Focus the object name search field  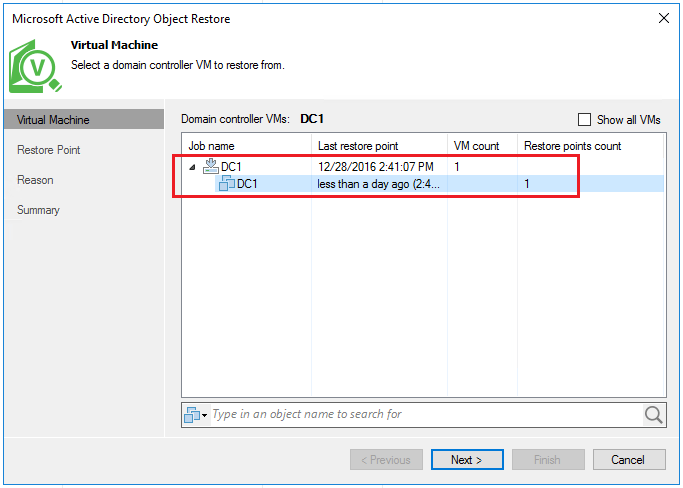[x=420, y=414]
